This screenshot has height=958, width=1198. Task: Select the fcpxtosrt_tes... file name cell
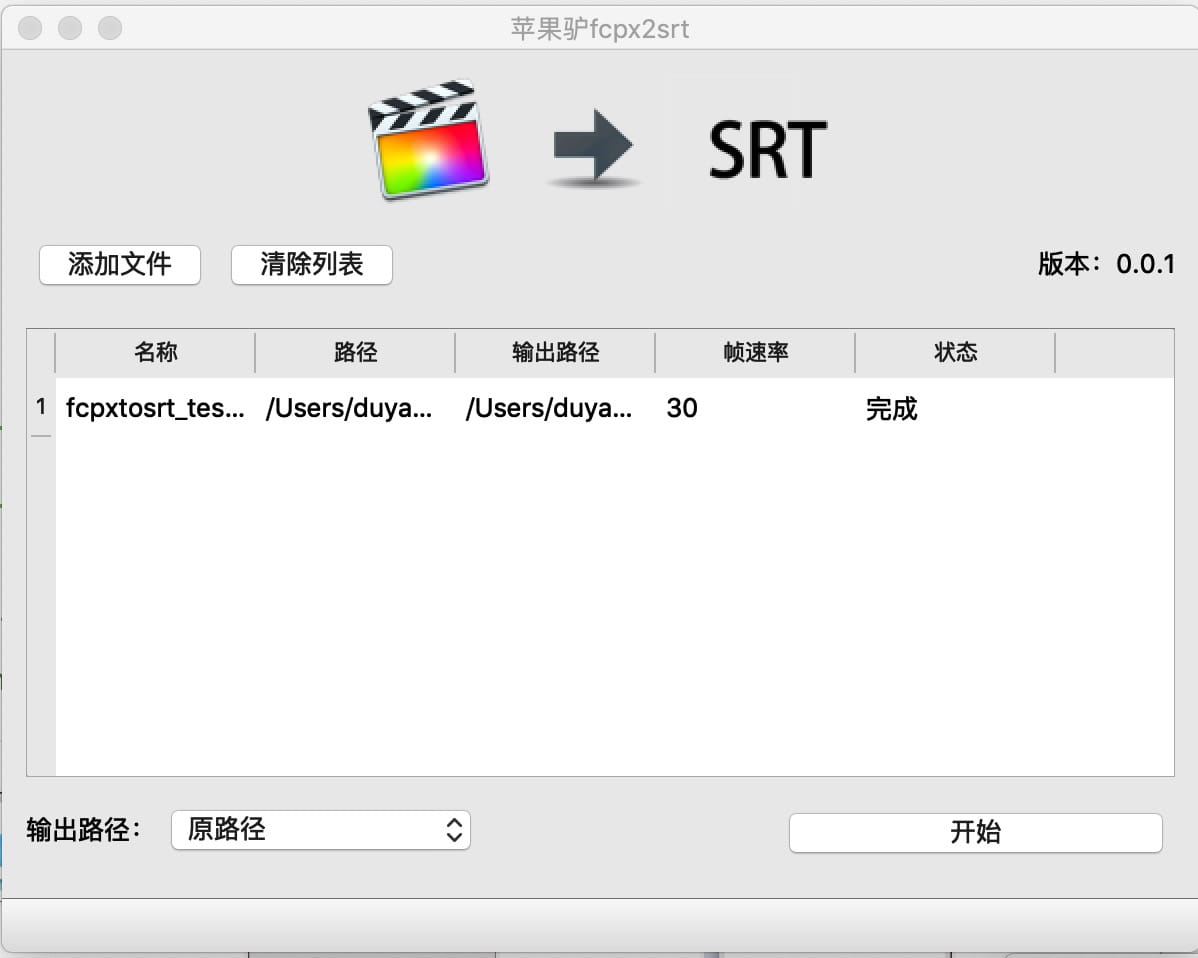tap(155, 408)
